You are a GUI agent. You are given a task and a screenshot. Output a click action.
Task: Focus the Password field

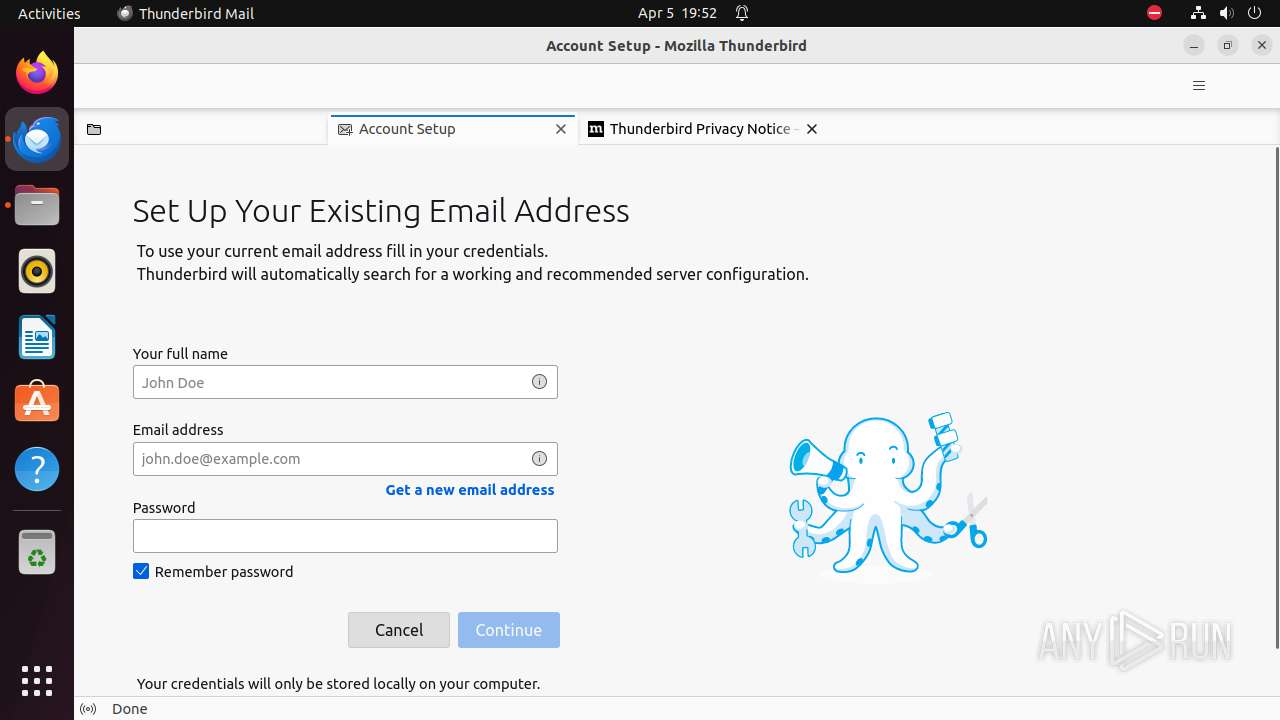point(345,536)
